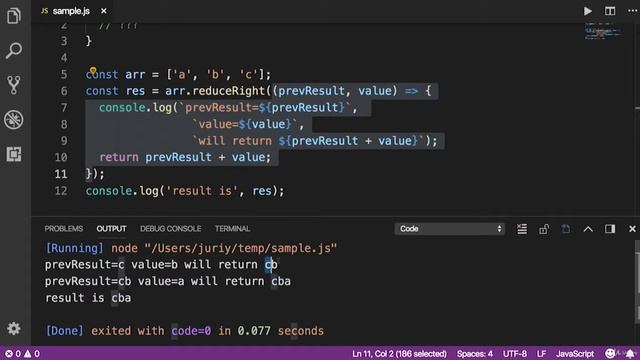Toggle the output scroll lock
The height and width of the screenshot is (360, 640).
[x=544, y=229]
